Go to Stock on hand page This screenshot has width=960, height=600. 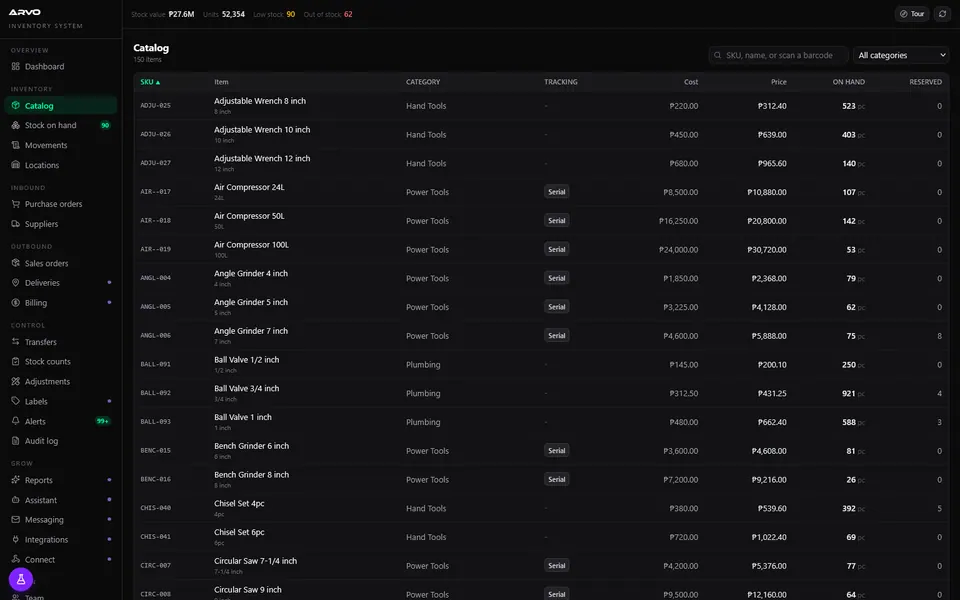coord(61,125)
